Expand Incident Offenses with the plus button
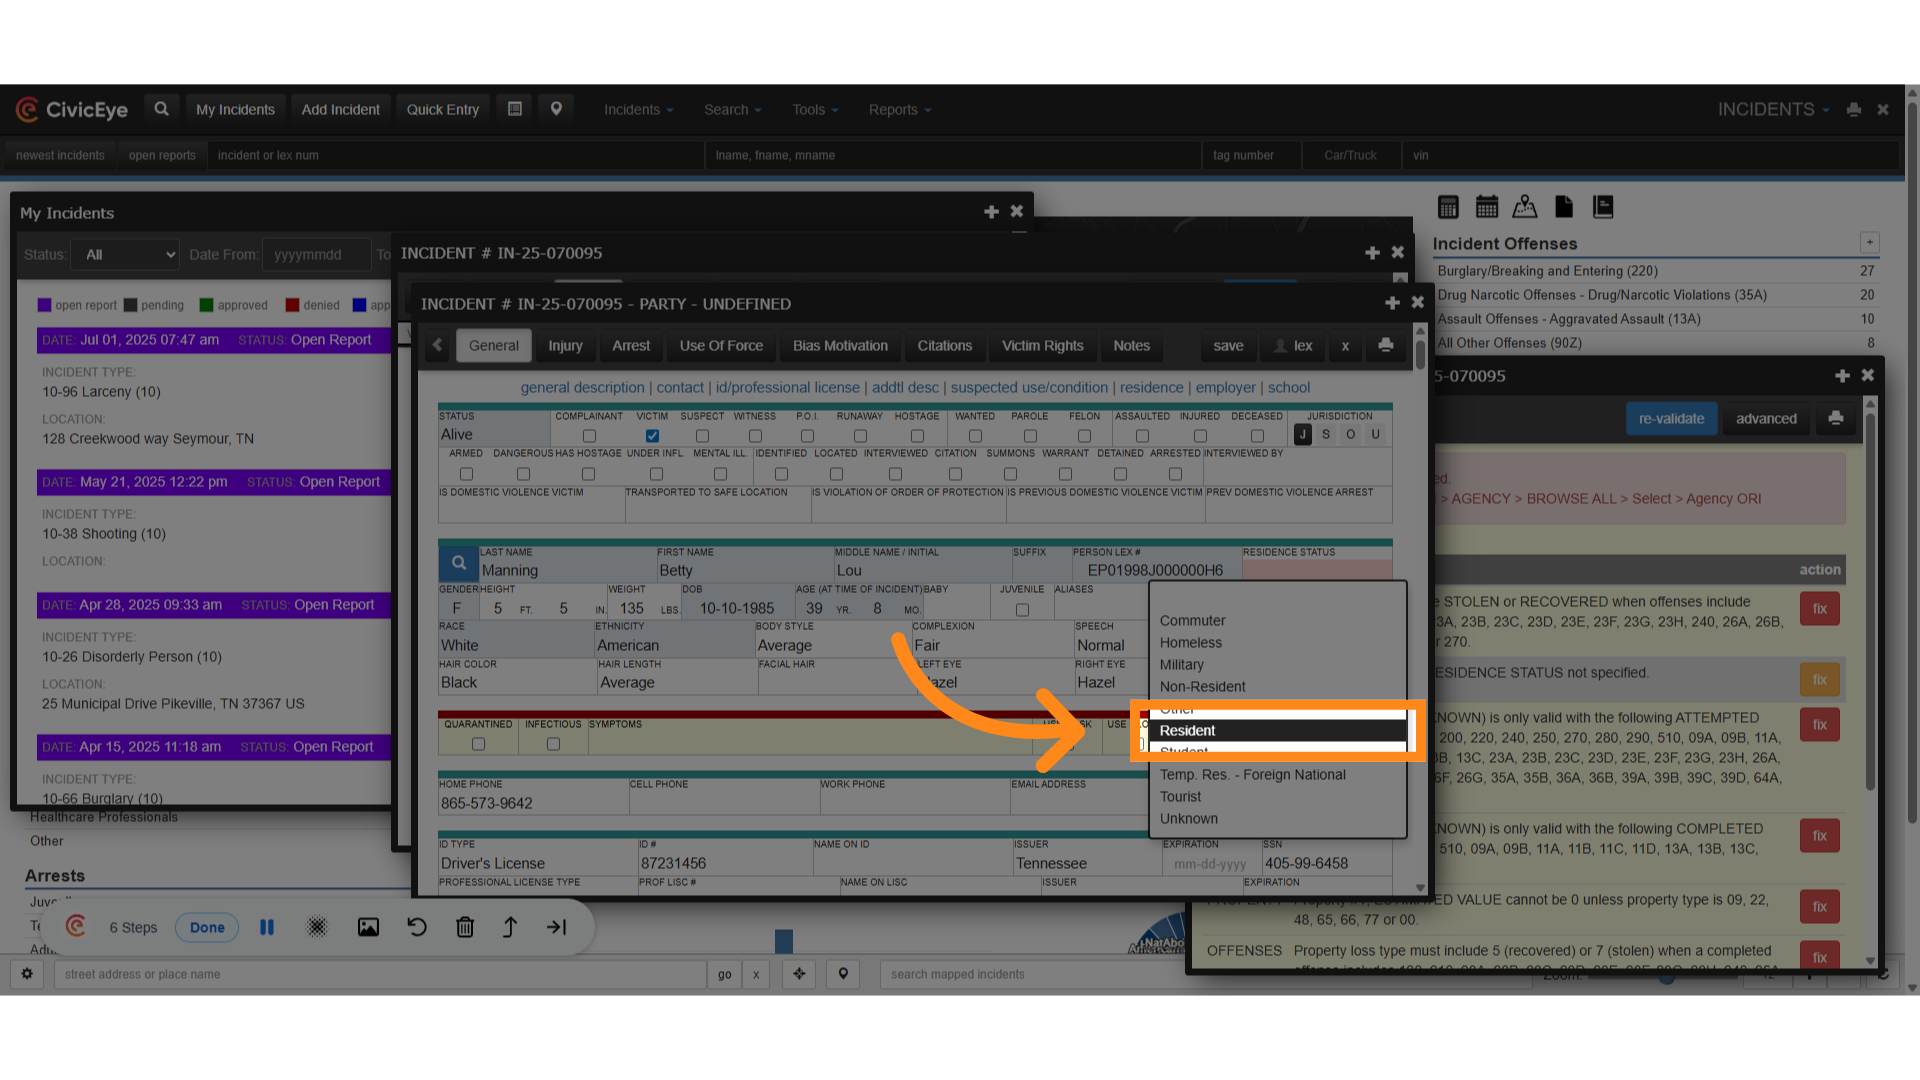Screen dimensions: 1920x1080 click(1869, 243)
